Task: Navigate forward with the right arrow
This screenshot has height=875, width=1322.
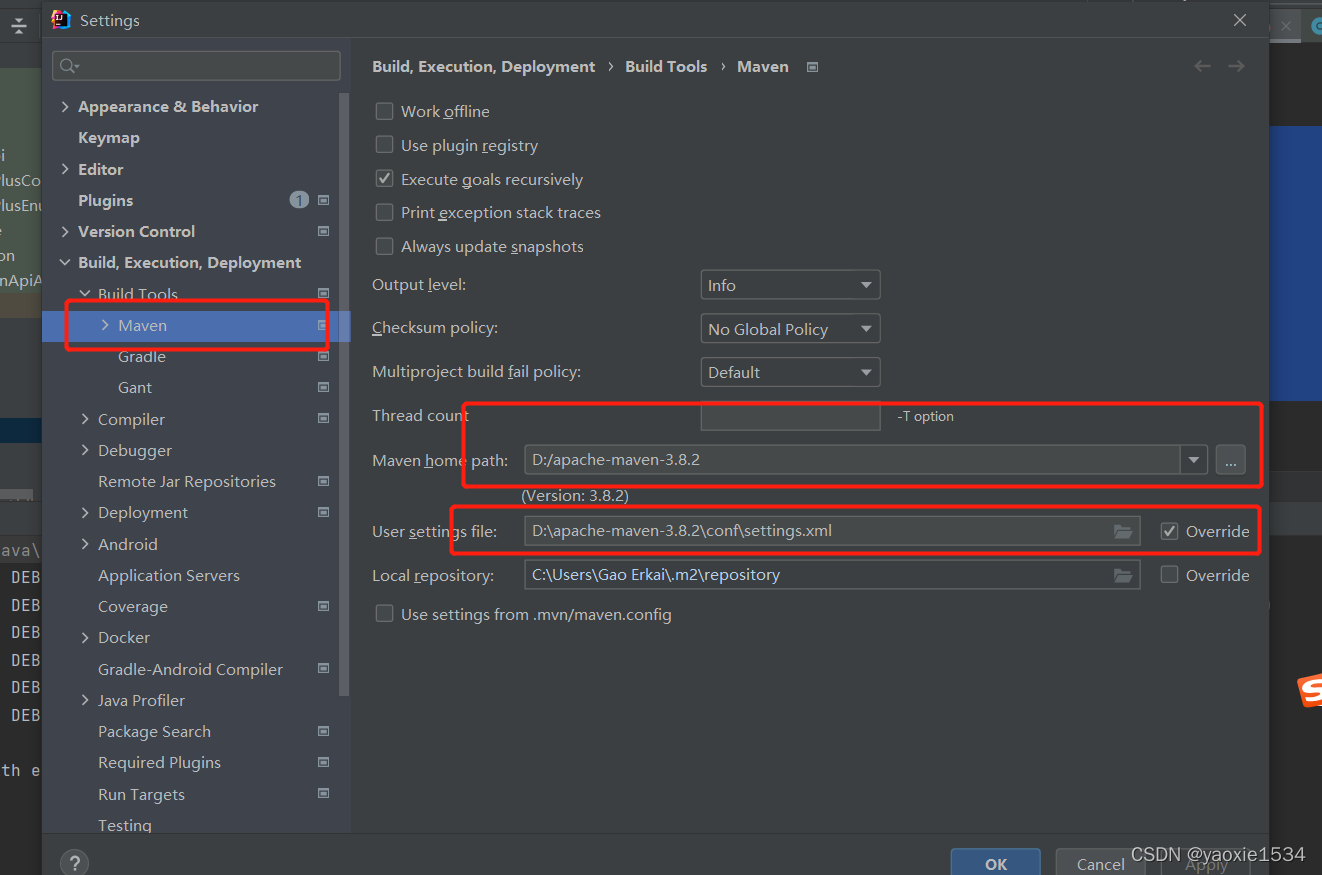Action: (x=1236, y=66)
